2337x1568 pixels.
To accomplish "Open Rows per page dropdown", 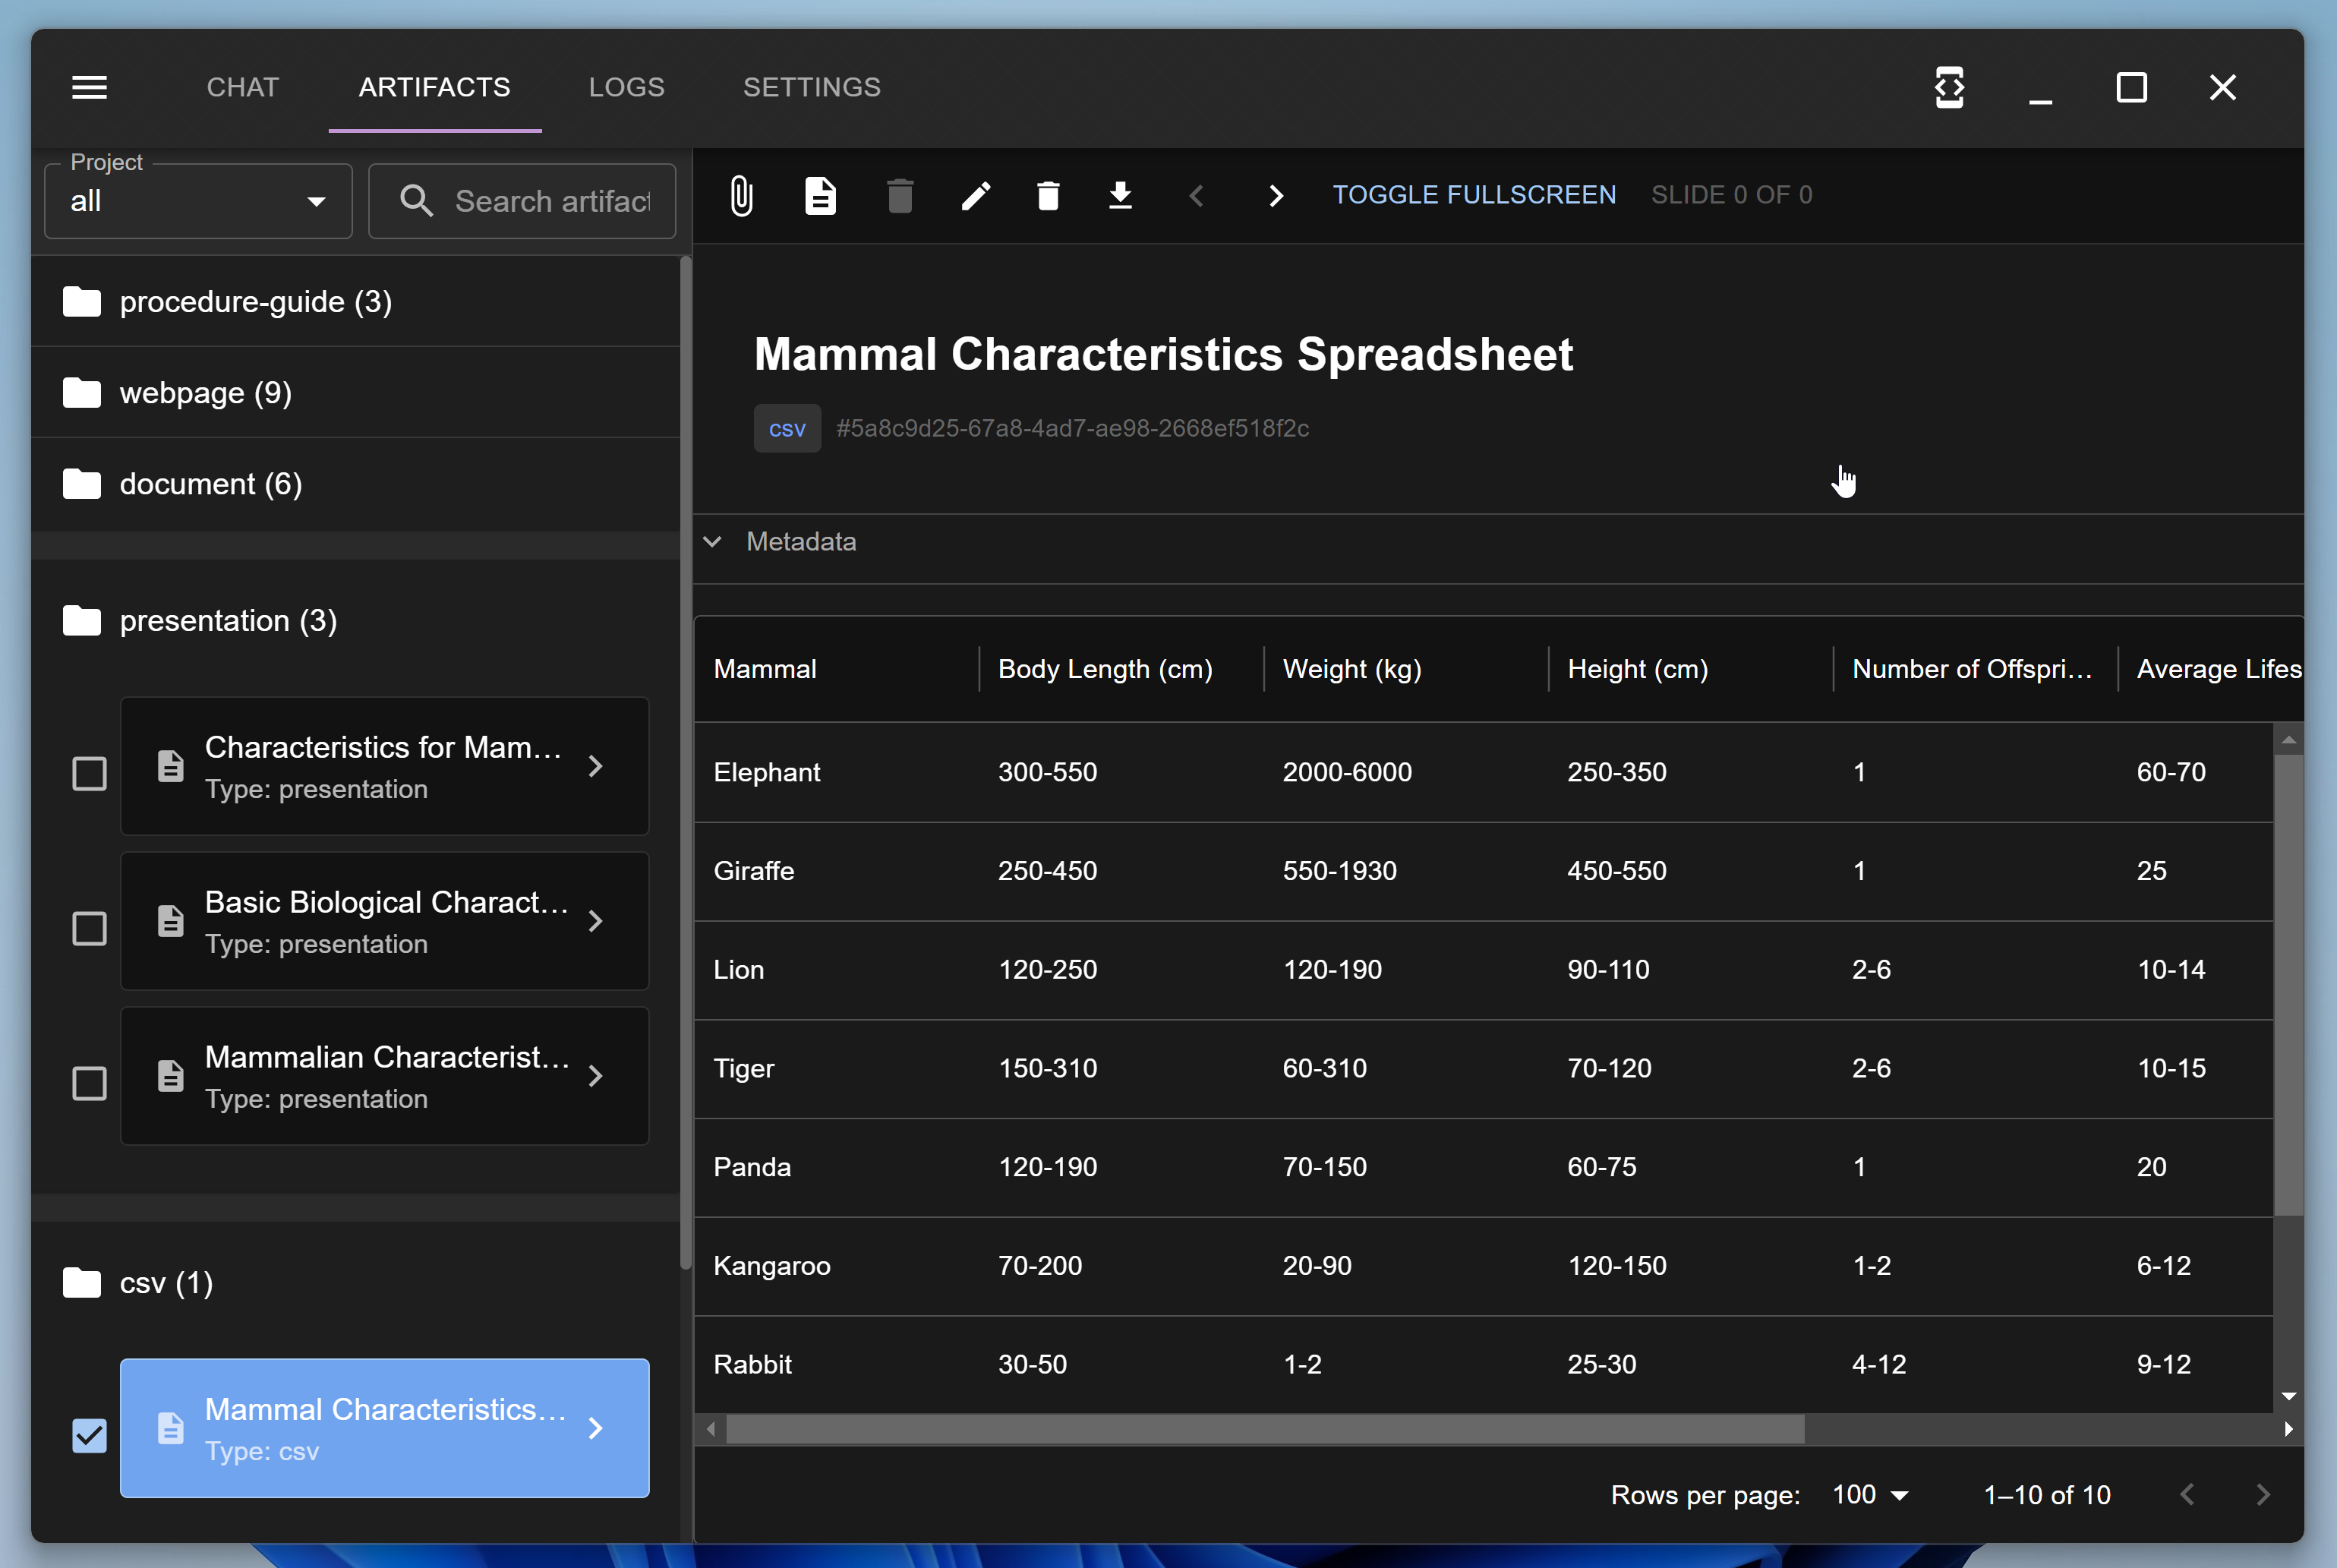I will pos(1871,1494).
